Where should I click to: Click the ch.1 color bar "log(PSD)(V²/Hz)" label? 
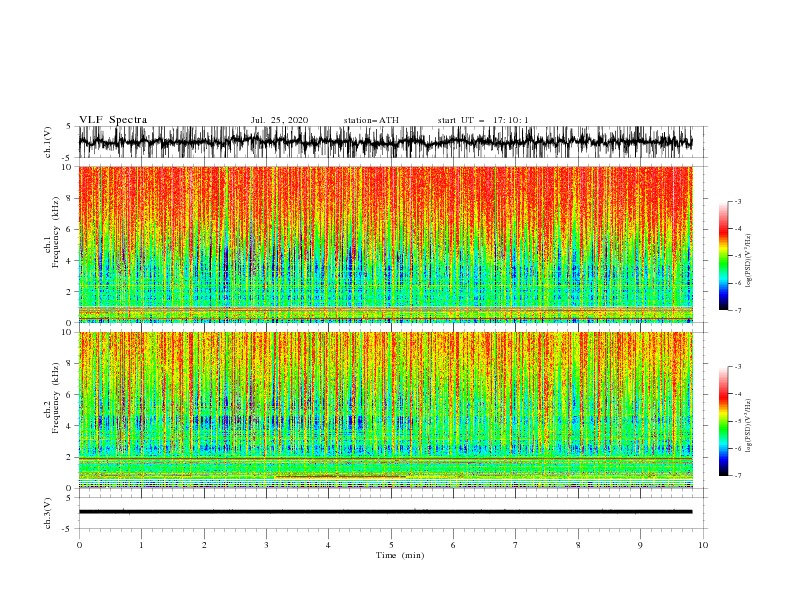pyautogui.click(x=748, y=261)
